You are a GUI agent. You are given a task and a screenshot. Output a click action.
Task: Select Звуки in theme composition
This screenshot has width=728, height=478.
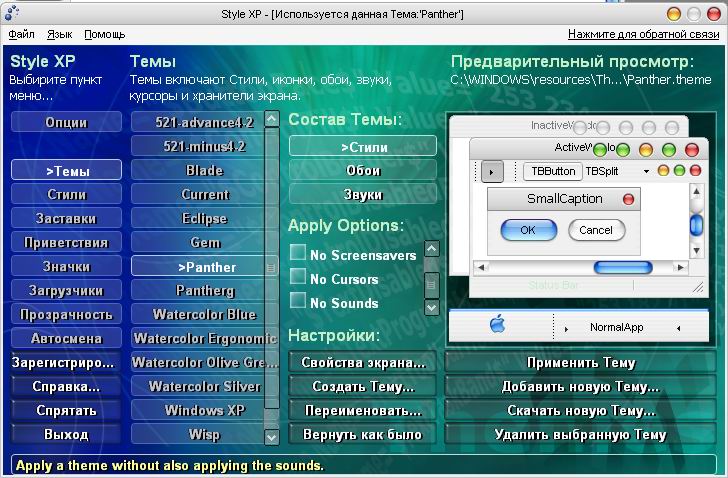pos(363,194)
